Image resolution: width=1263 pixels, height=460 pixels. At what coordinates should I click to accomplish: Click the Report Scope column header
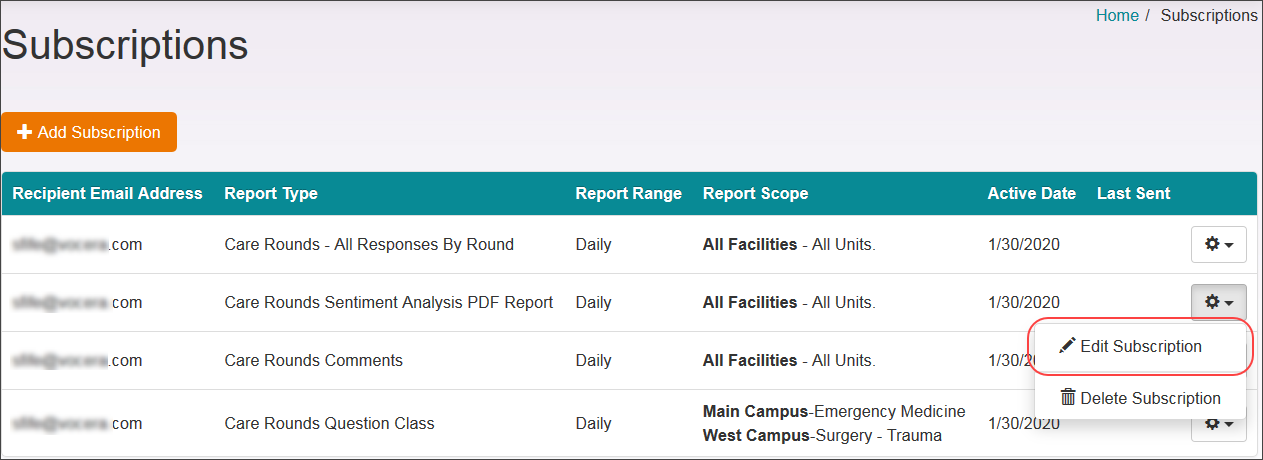[755, 194]
